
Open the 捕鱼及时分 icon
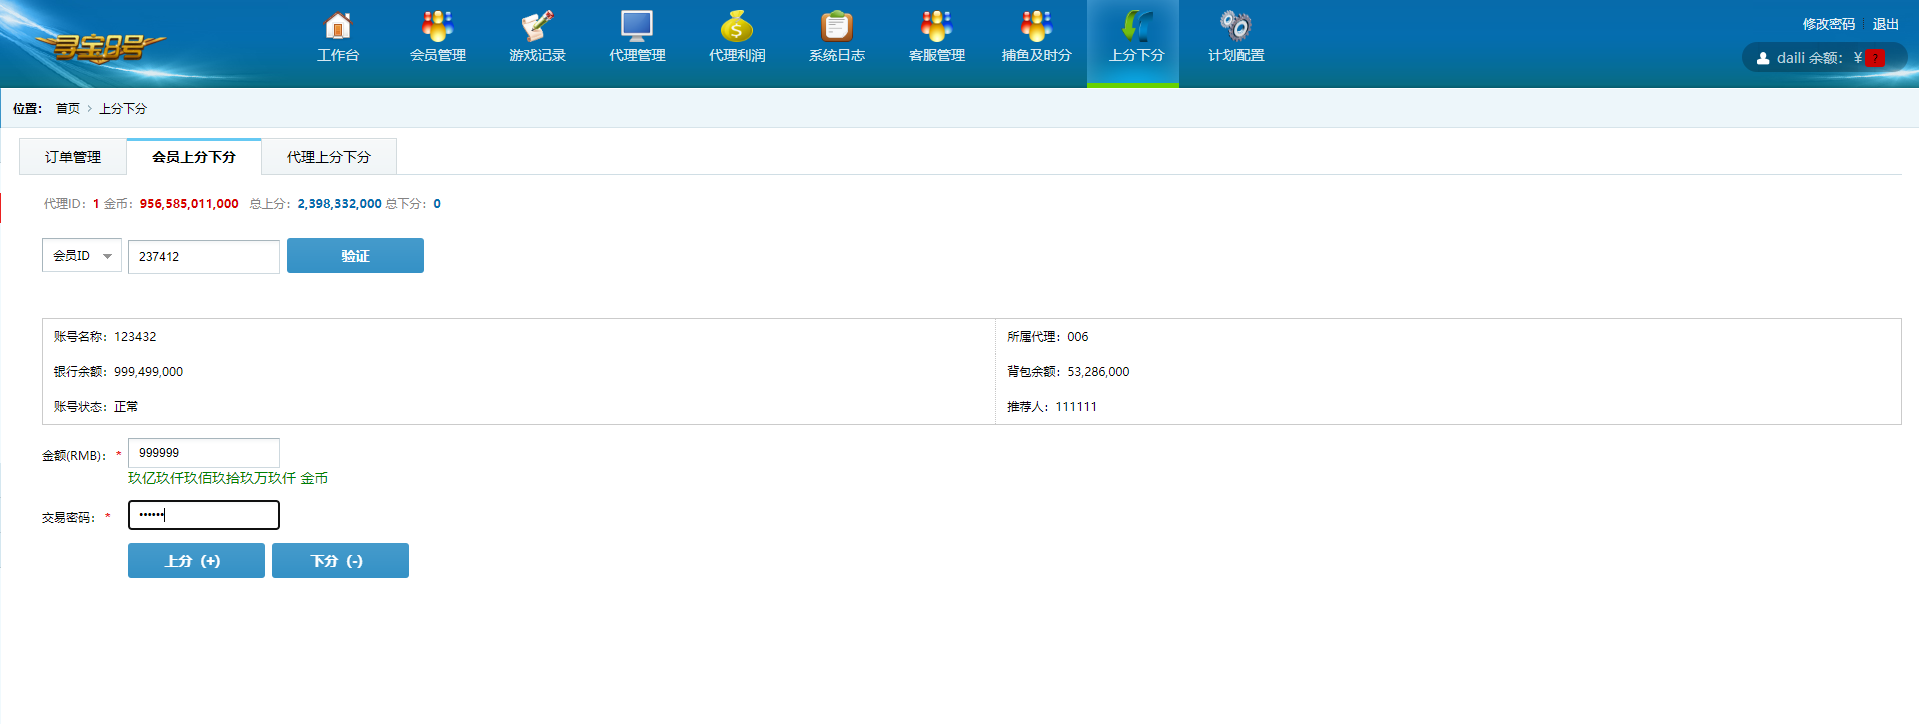click(x=1036, y=27)
